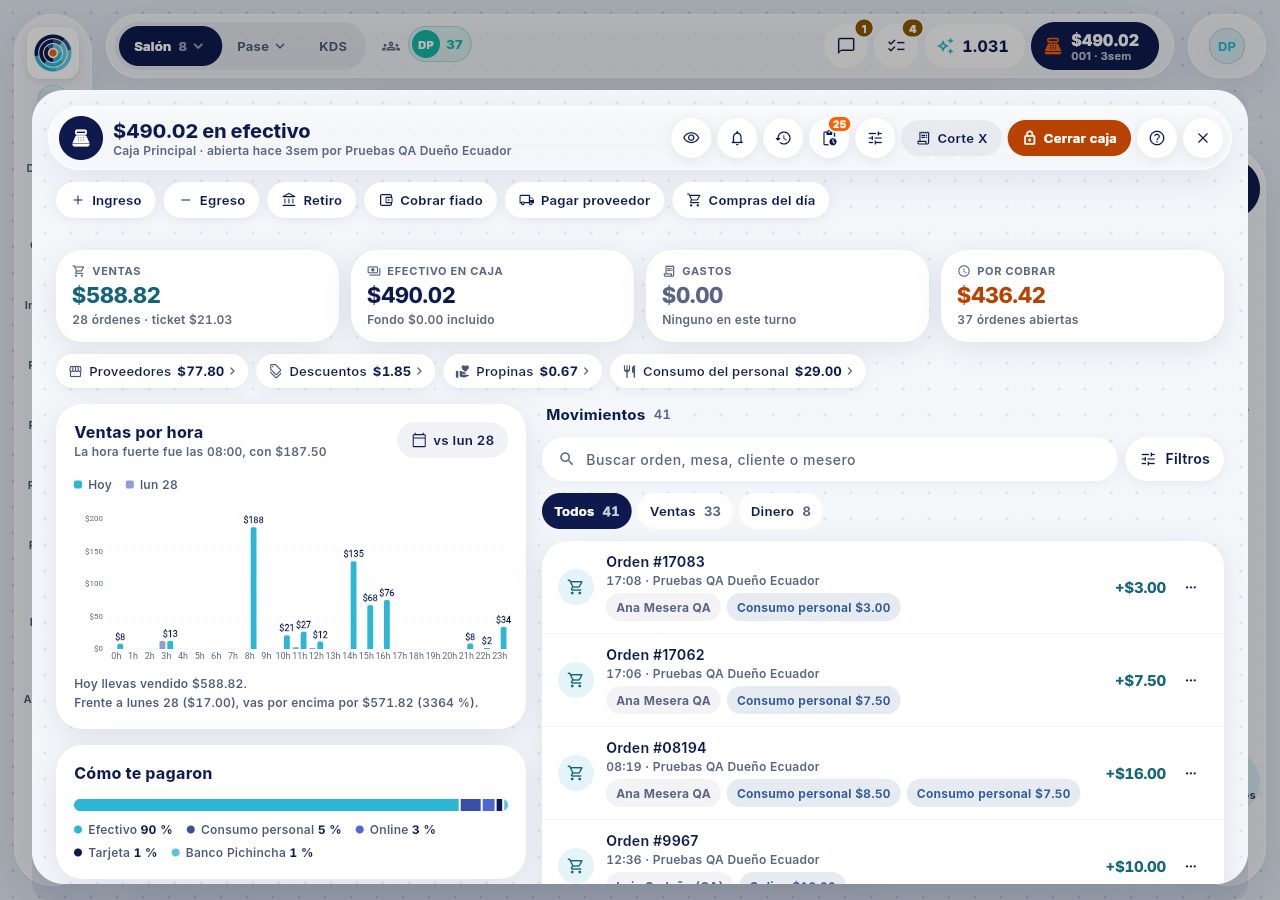
Task: Toggle the eye visibility icon in header
Action: point(691,138)
